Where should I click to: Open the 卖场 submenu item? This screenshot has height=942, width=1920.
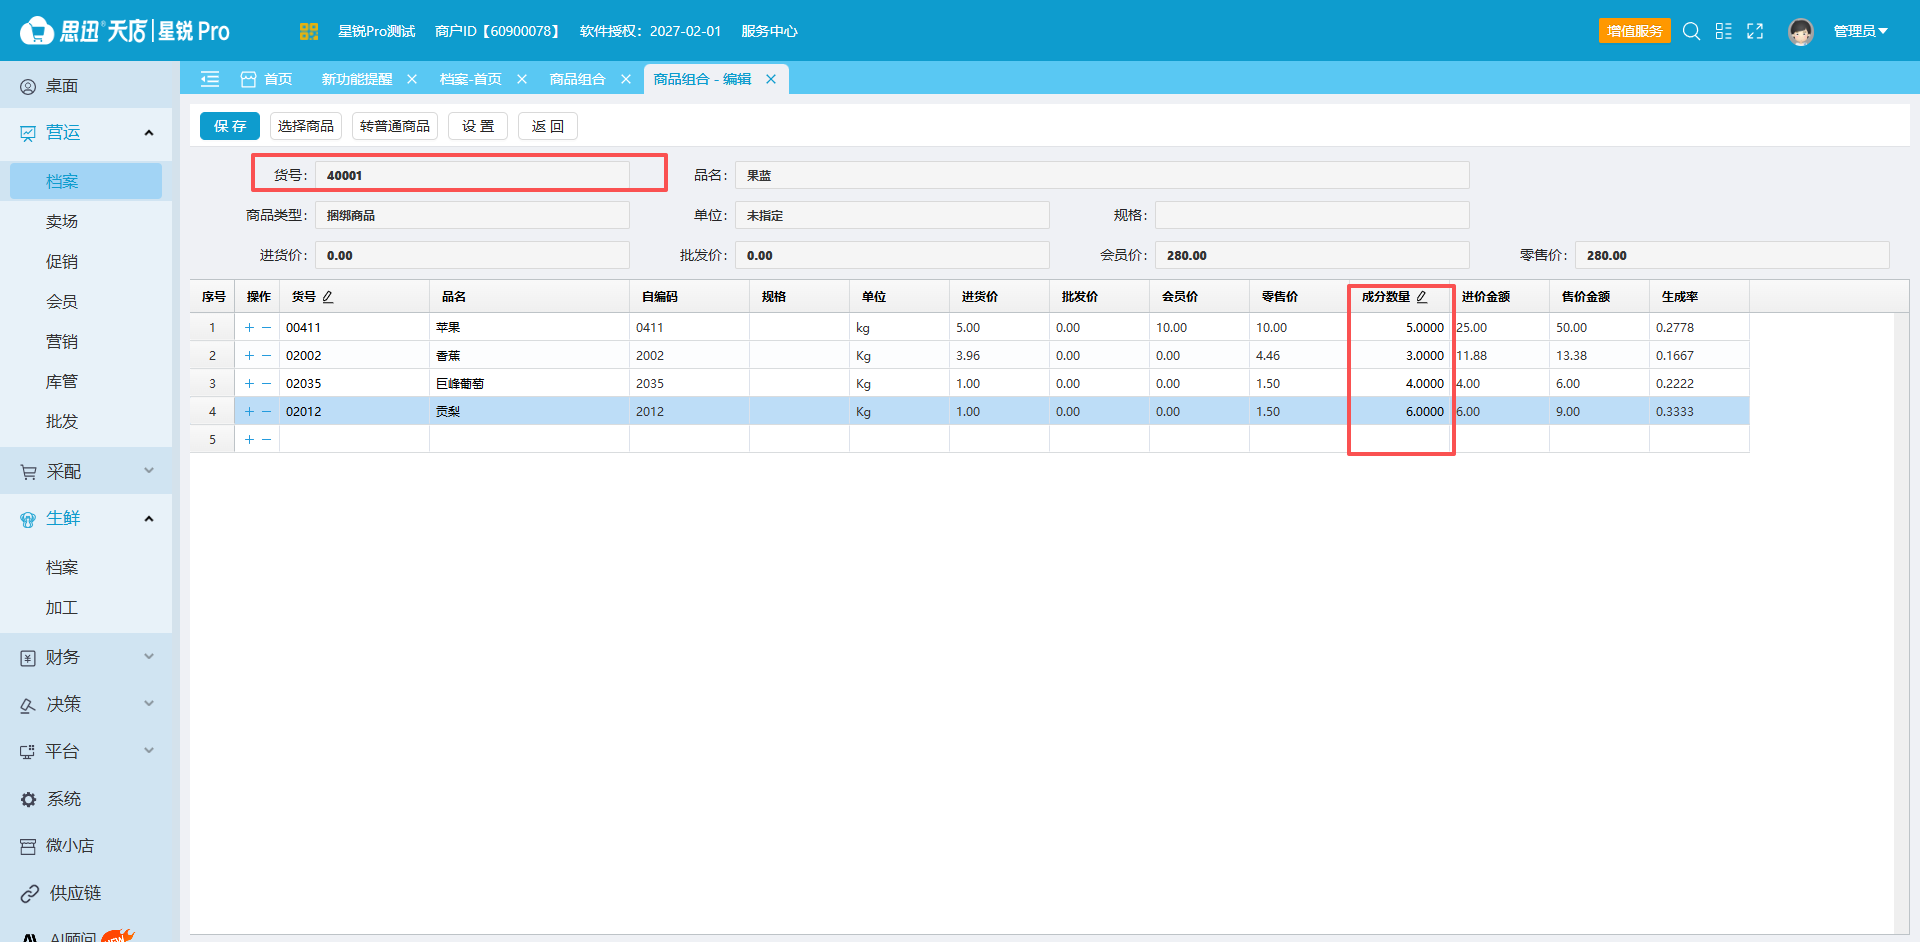[x=62, y=221]
